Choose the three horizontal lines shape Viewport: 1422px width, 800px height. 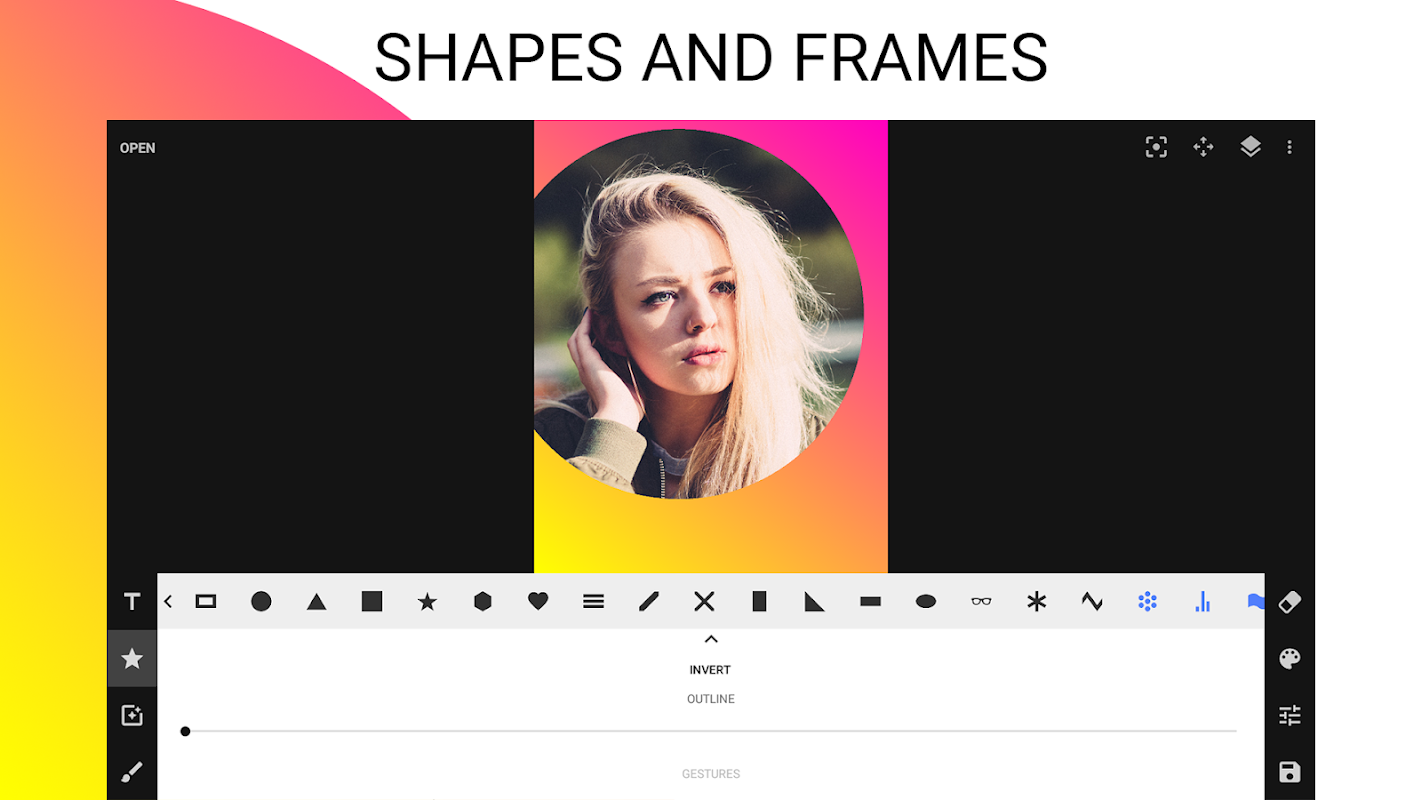pos(594,601)
